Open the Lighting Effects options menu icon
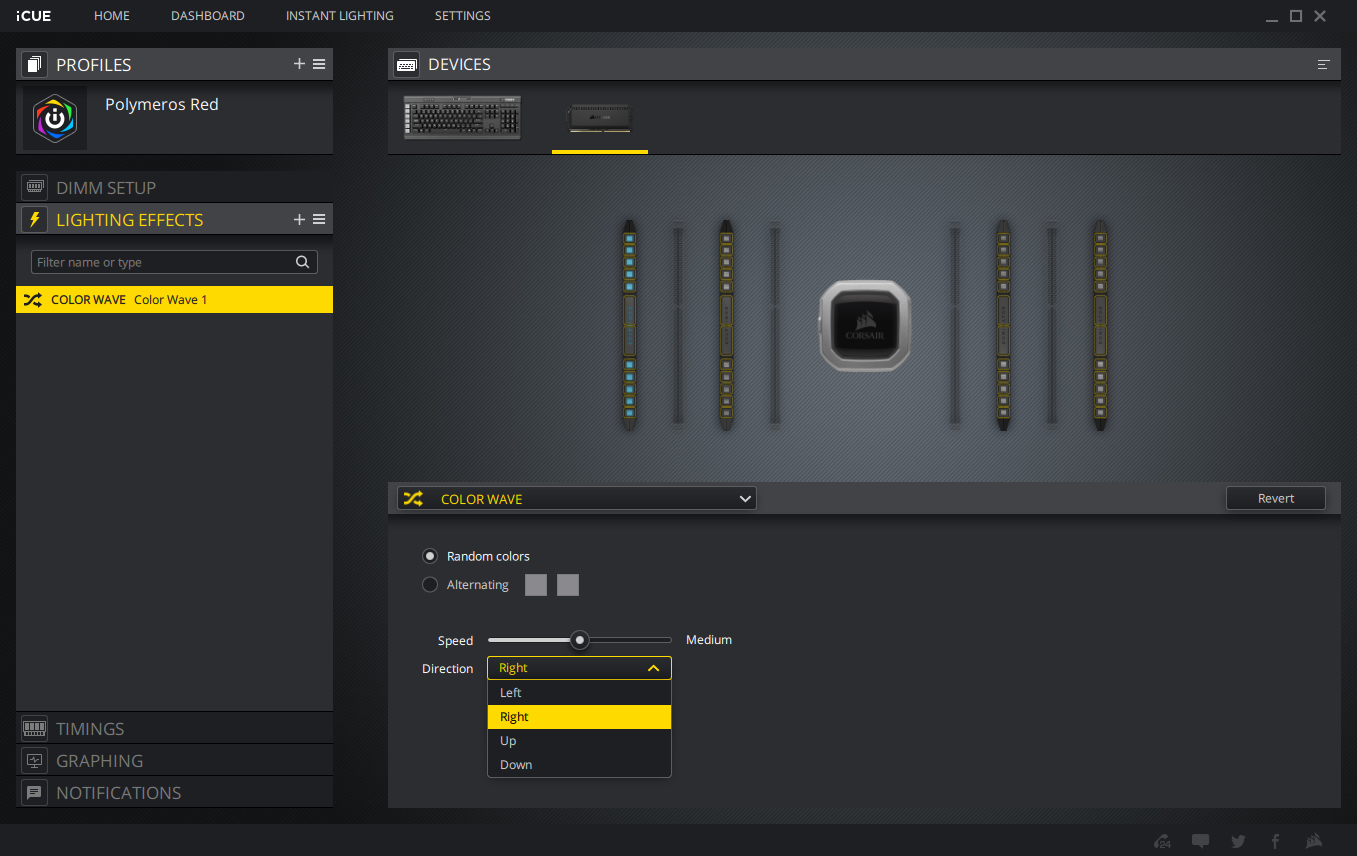1357x856 pixels. click(319, 219)
